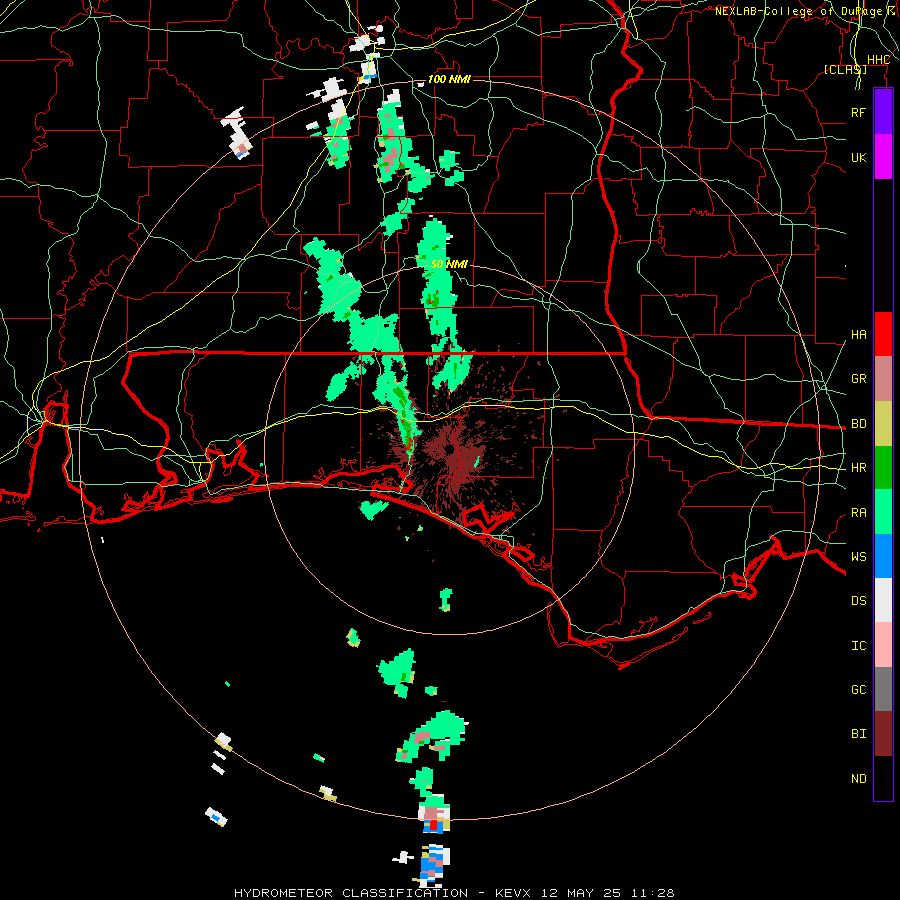Click the DS legend label
The height and width of the screenshot is (900, 900).
point(858,601)
